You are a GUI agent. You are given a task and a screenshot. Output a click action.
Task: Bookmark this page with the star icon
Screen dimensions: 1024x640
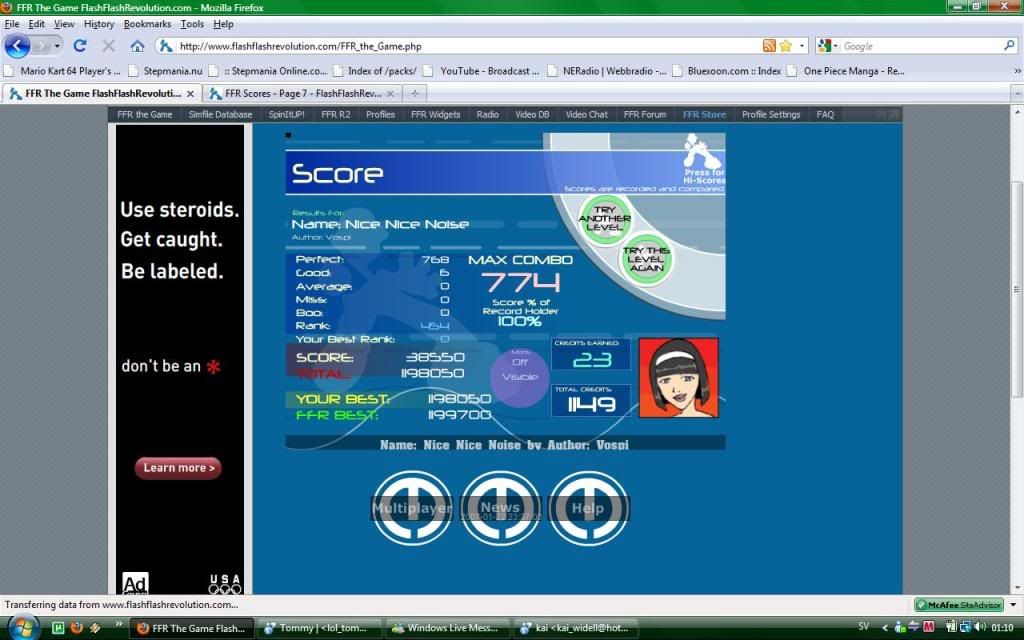pyautogui.click(x=786, y=46)
